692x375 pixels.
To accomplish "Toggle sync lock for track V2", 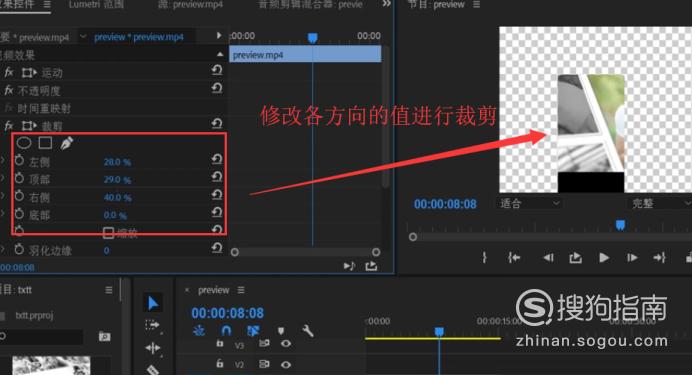I will point(264,364).
